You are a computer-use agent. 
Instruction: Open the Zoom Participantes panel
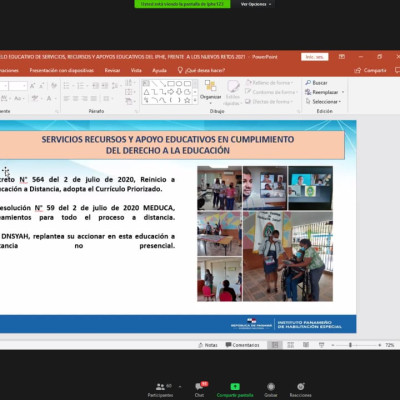pos(160,387)
